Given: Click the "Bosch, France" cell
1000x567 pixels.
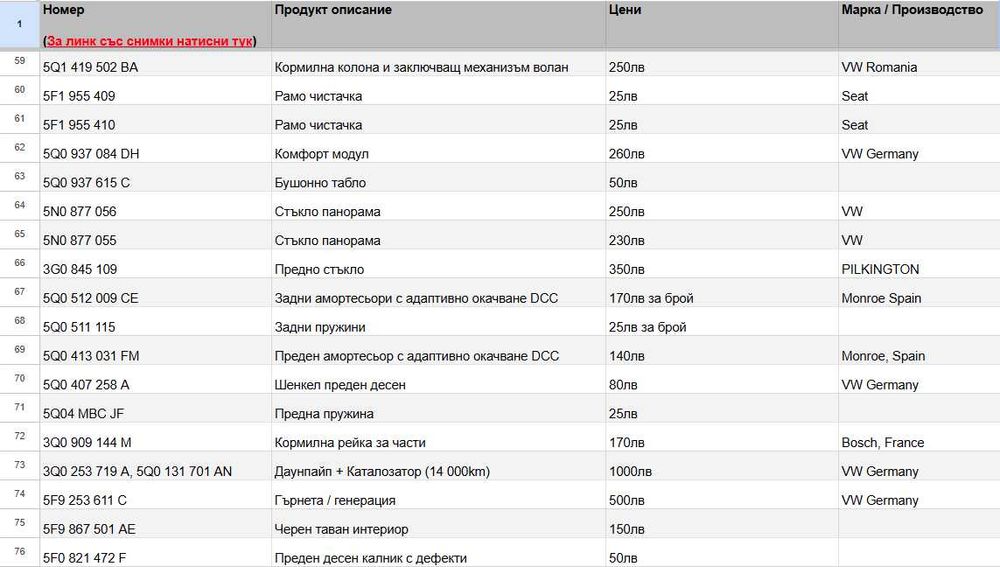Looking at the screenshot, I should pyautogui.click(x=883, y=442).
